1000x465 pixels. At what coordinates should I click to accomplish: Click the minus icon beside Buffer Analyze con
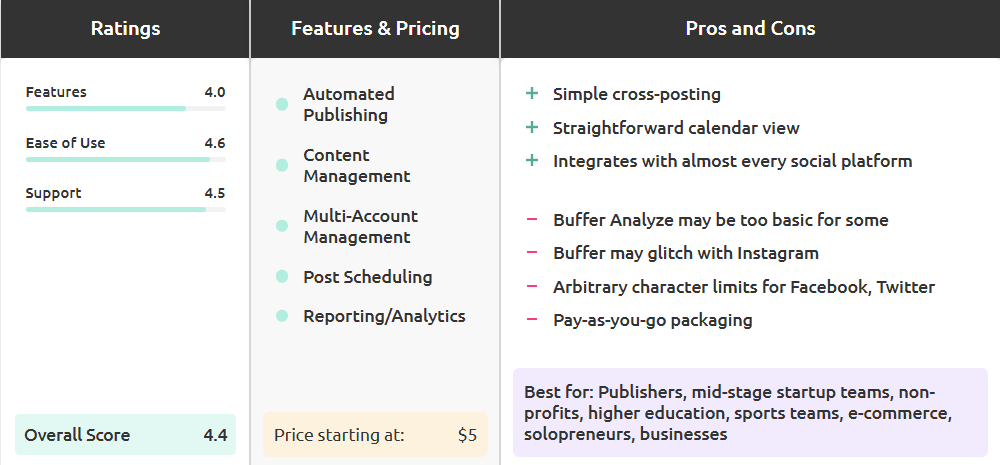pyautogui.click(x=532, y=220)
